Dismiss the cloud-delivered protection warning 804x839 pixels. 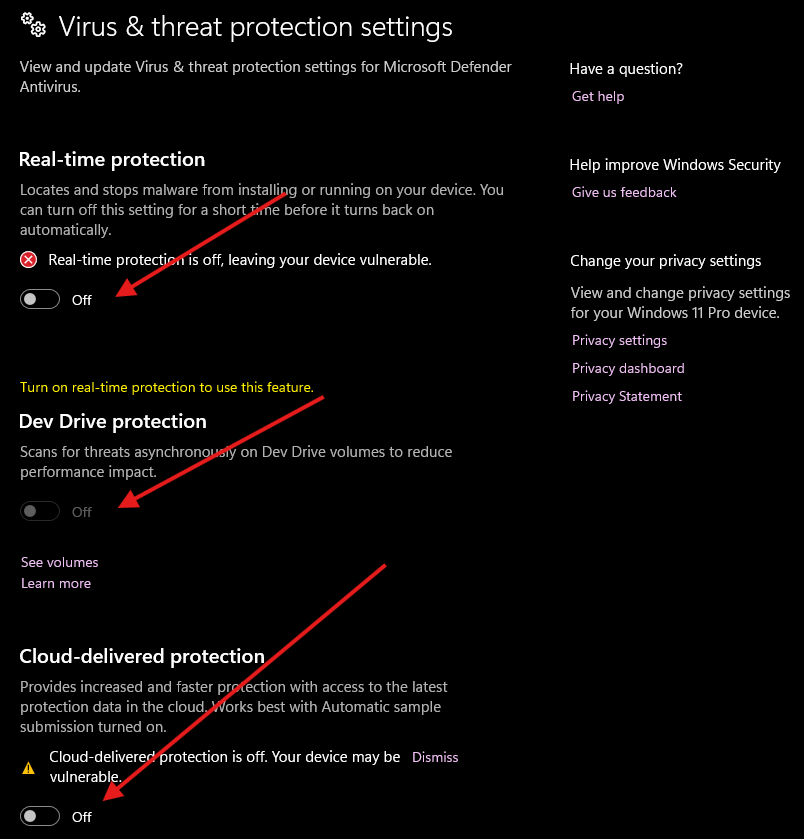[x=434, y=757]
